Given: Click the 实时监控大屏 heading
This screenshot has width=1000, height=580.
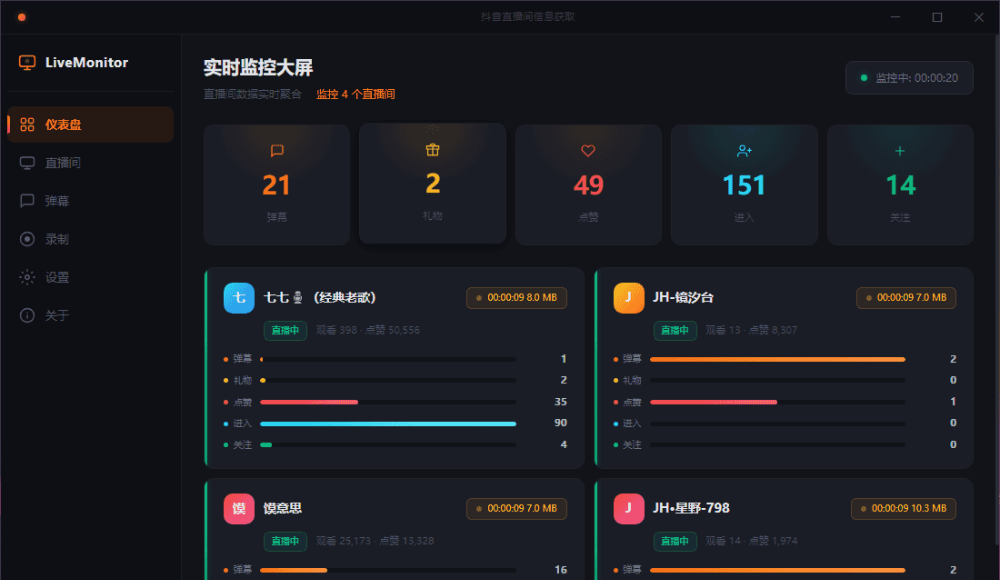Looking at the screenshot, I should click(x=258, y=67).
